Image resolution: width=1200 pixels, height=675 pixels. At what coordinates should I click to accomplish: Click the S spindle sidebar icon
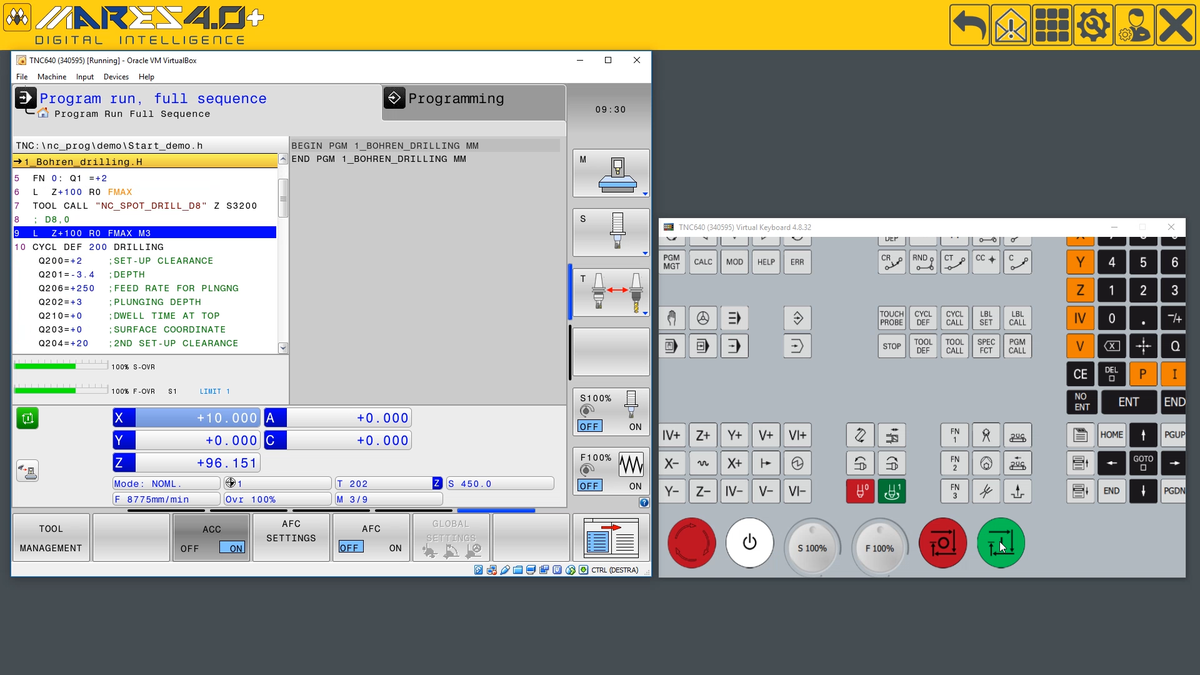point(610,233)
